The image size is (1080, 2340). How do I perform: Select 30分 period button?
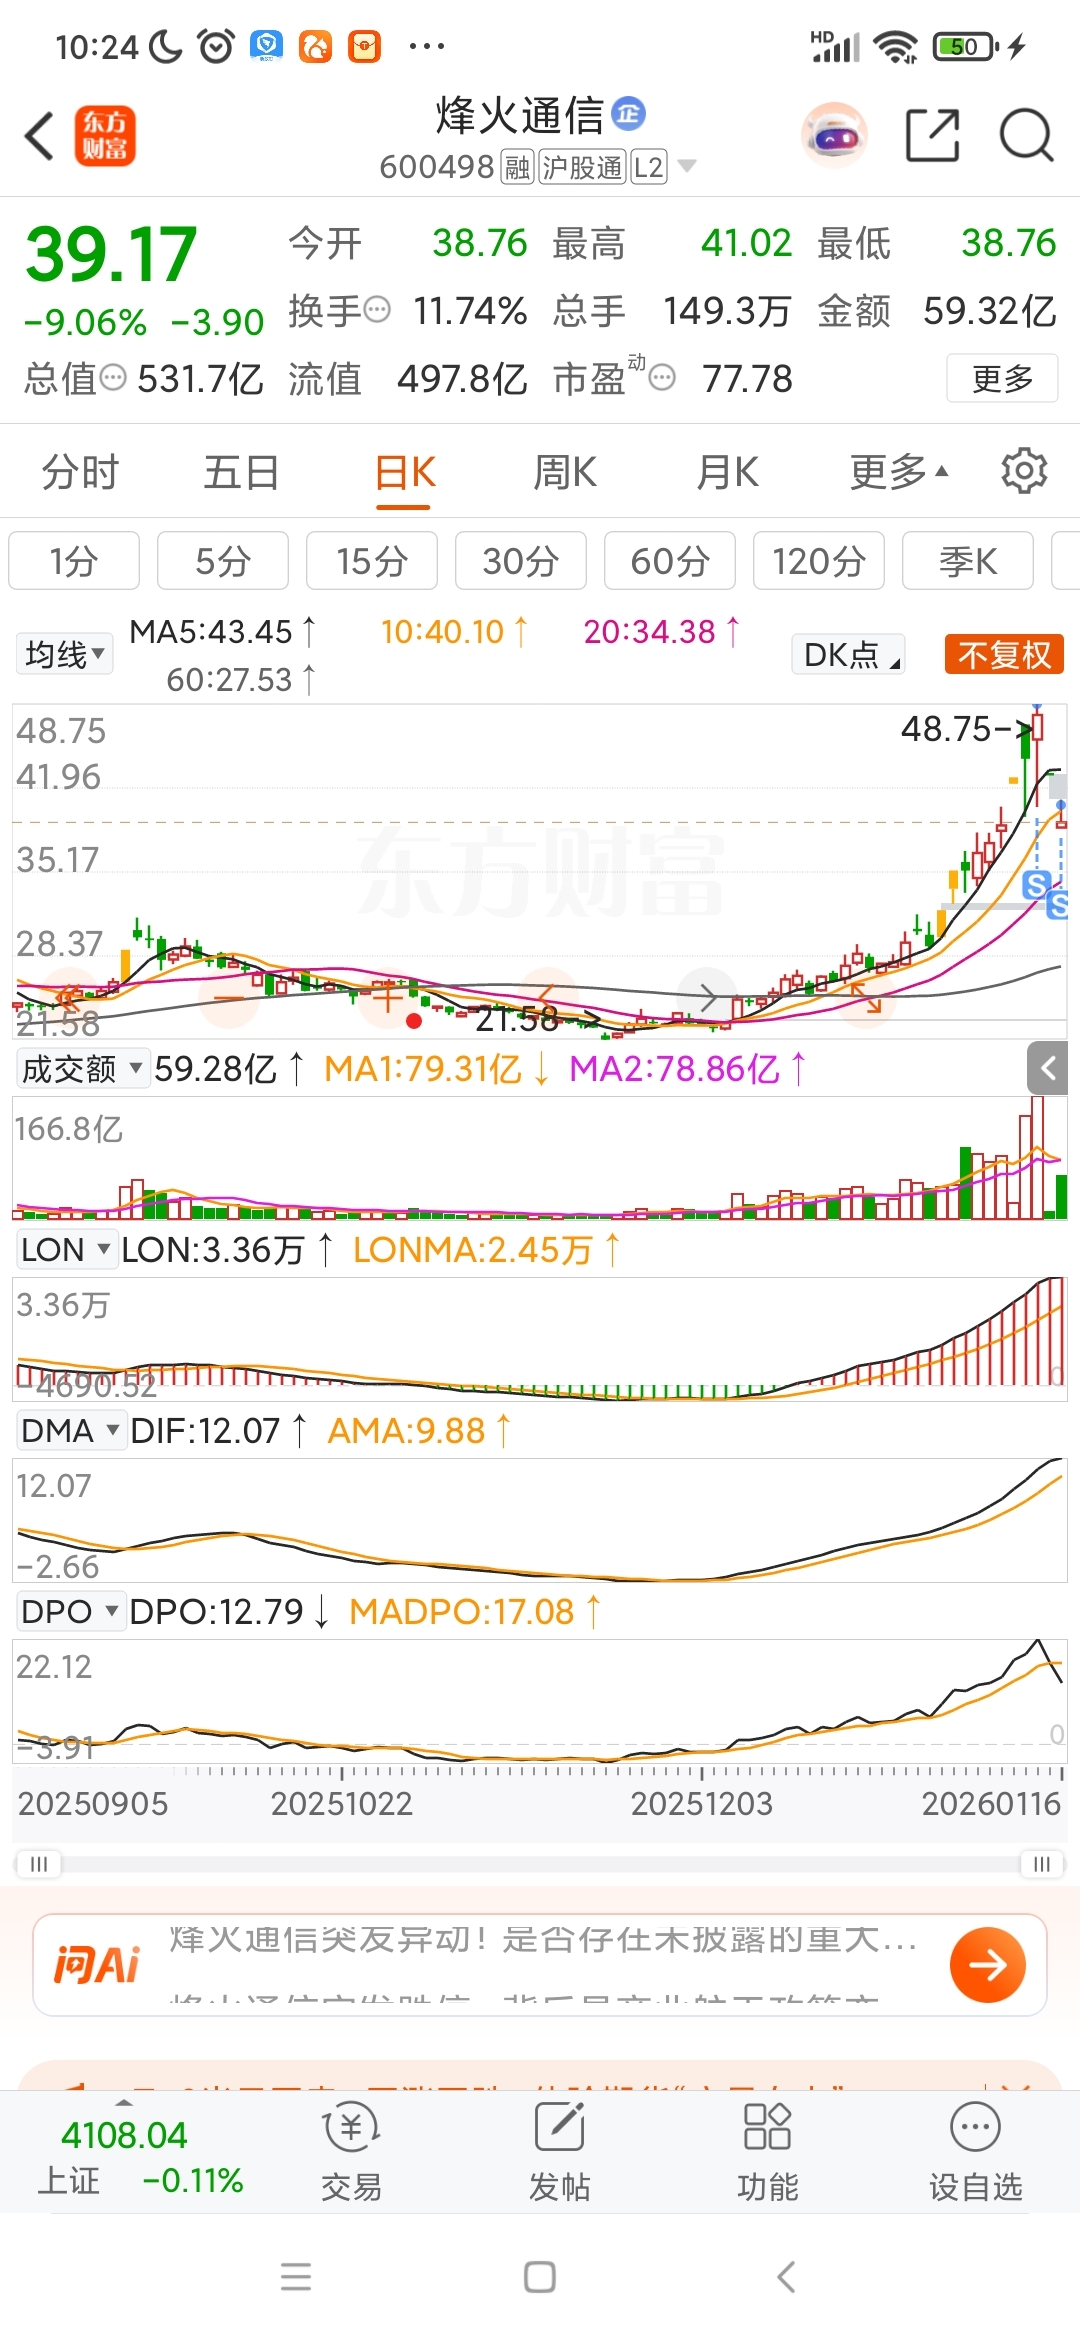click(521, 561)
